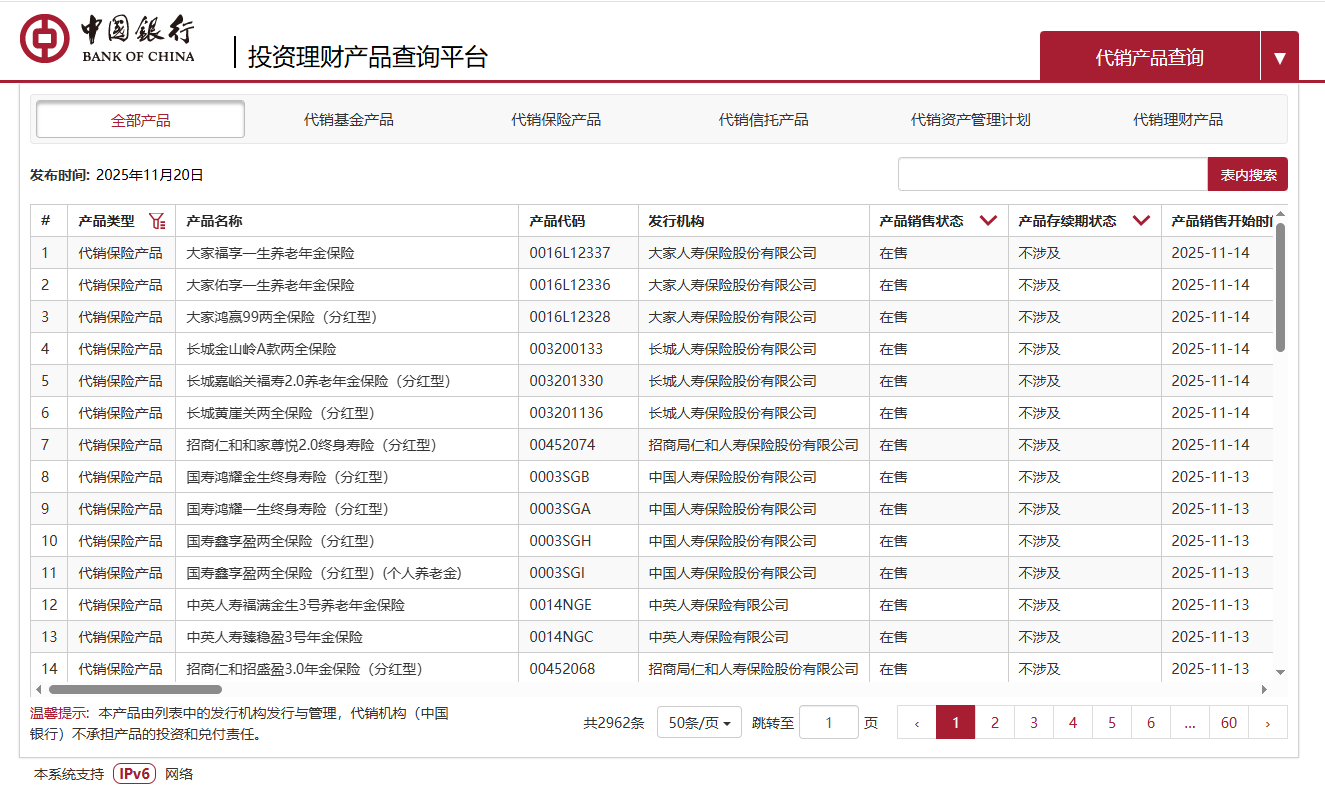
Task: Click the 表内搜索 search button
Action: click(x=1246, y=173)
